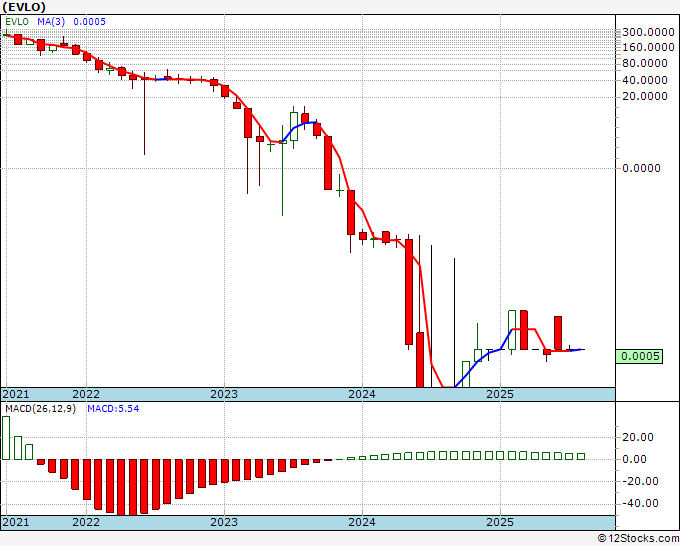Click the 80.0000 price axis label

coord(645,63)
